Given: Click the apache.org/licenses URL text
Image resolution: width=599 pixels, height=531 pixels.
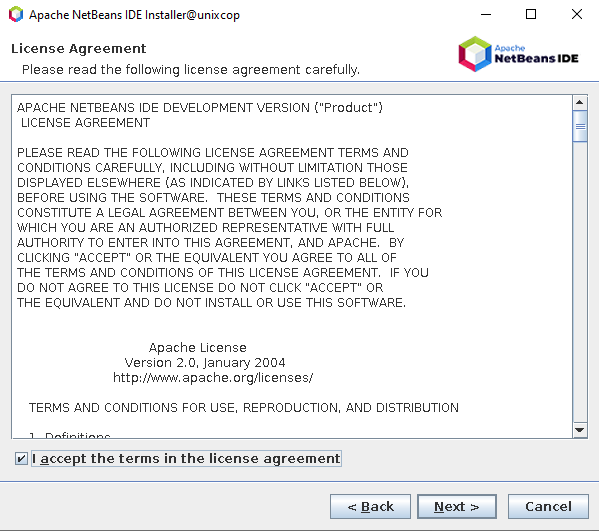Looking at the screenshot, I should (x=213, y=377).
